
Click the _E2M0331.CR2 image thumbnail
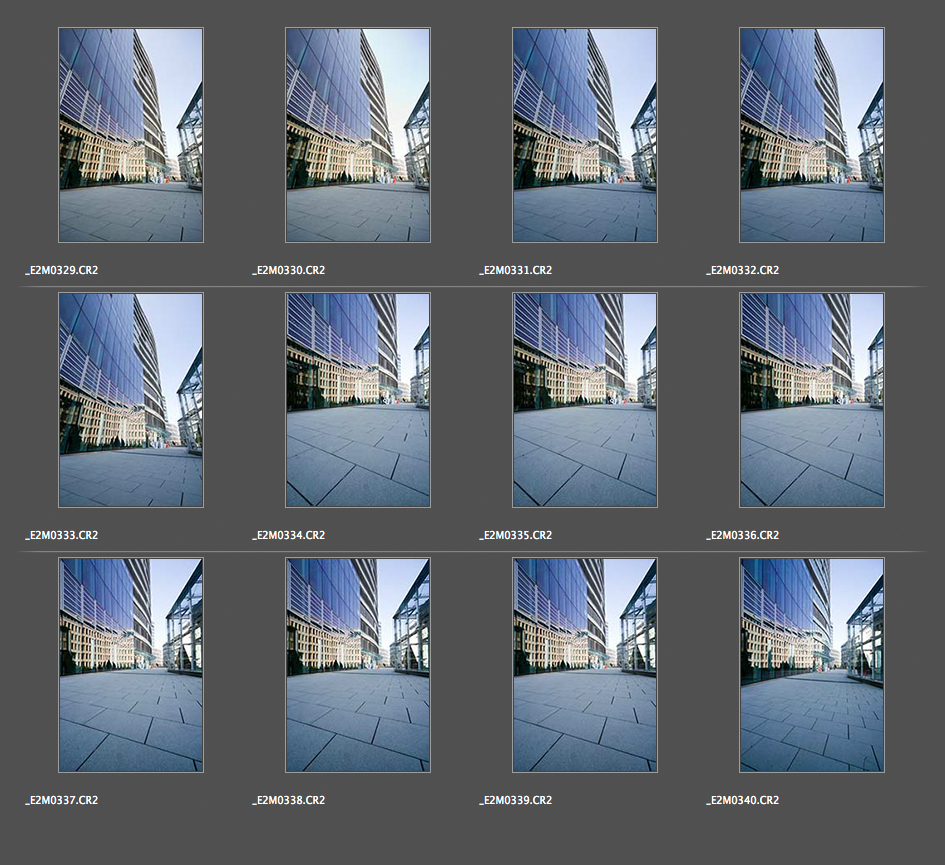(x=585, y=135)
